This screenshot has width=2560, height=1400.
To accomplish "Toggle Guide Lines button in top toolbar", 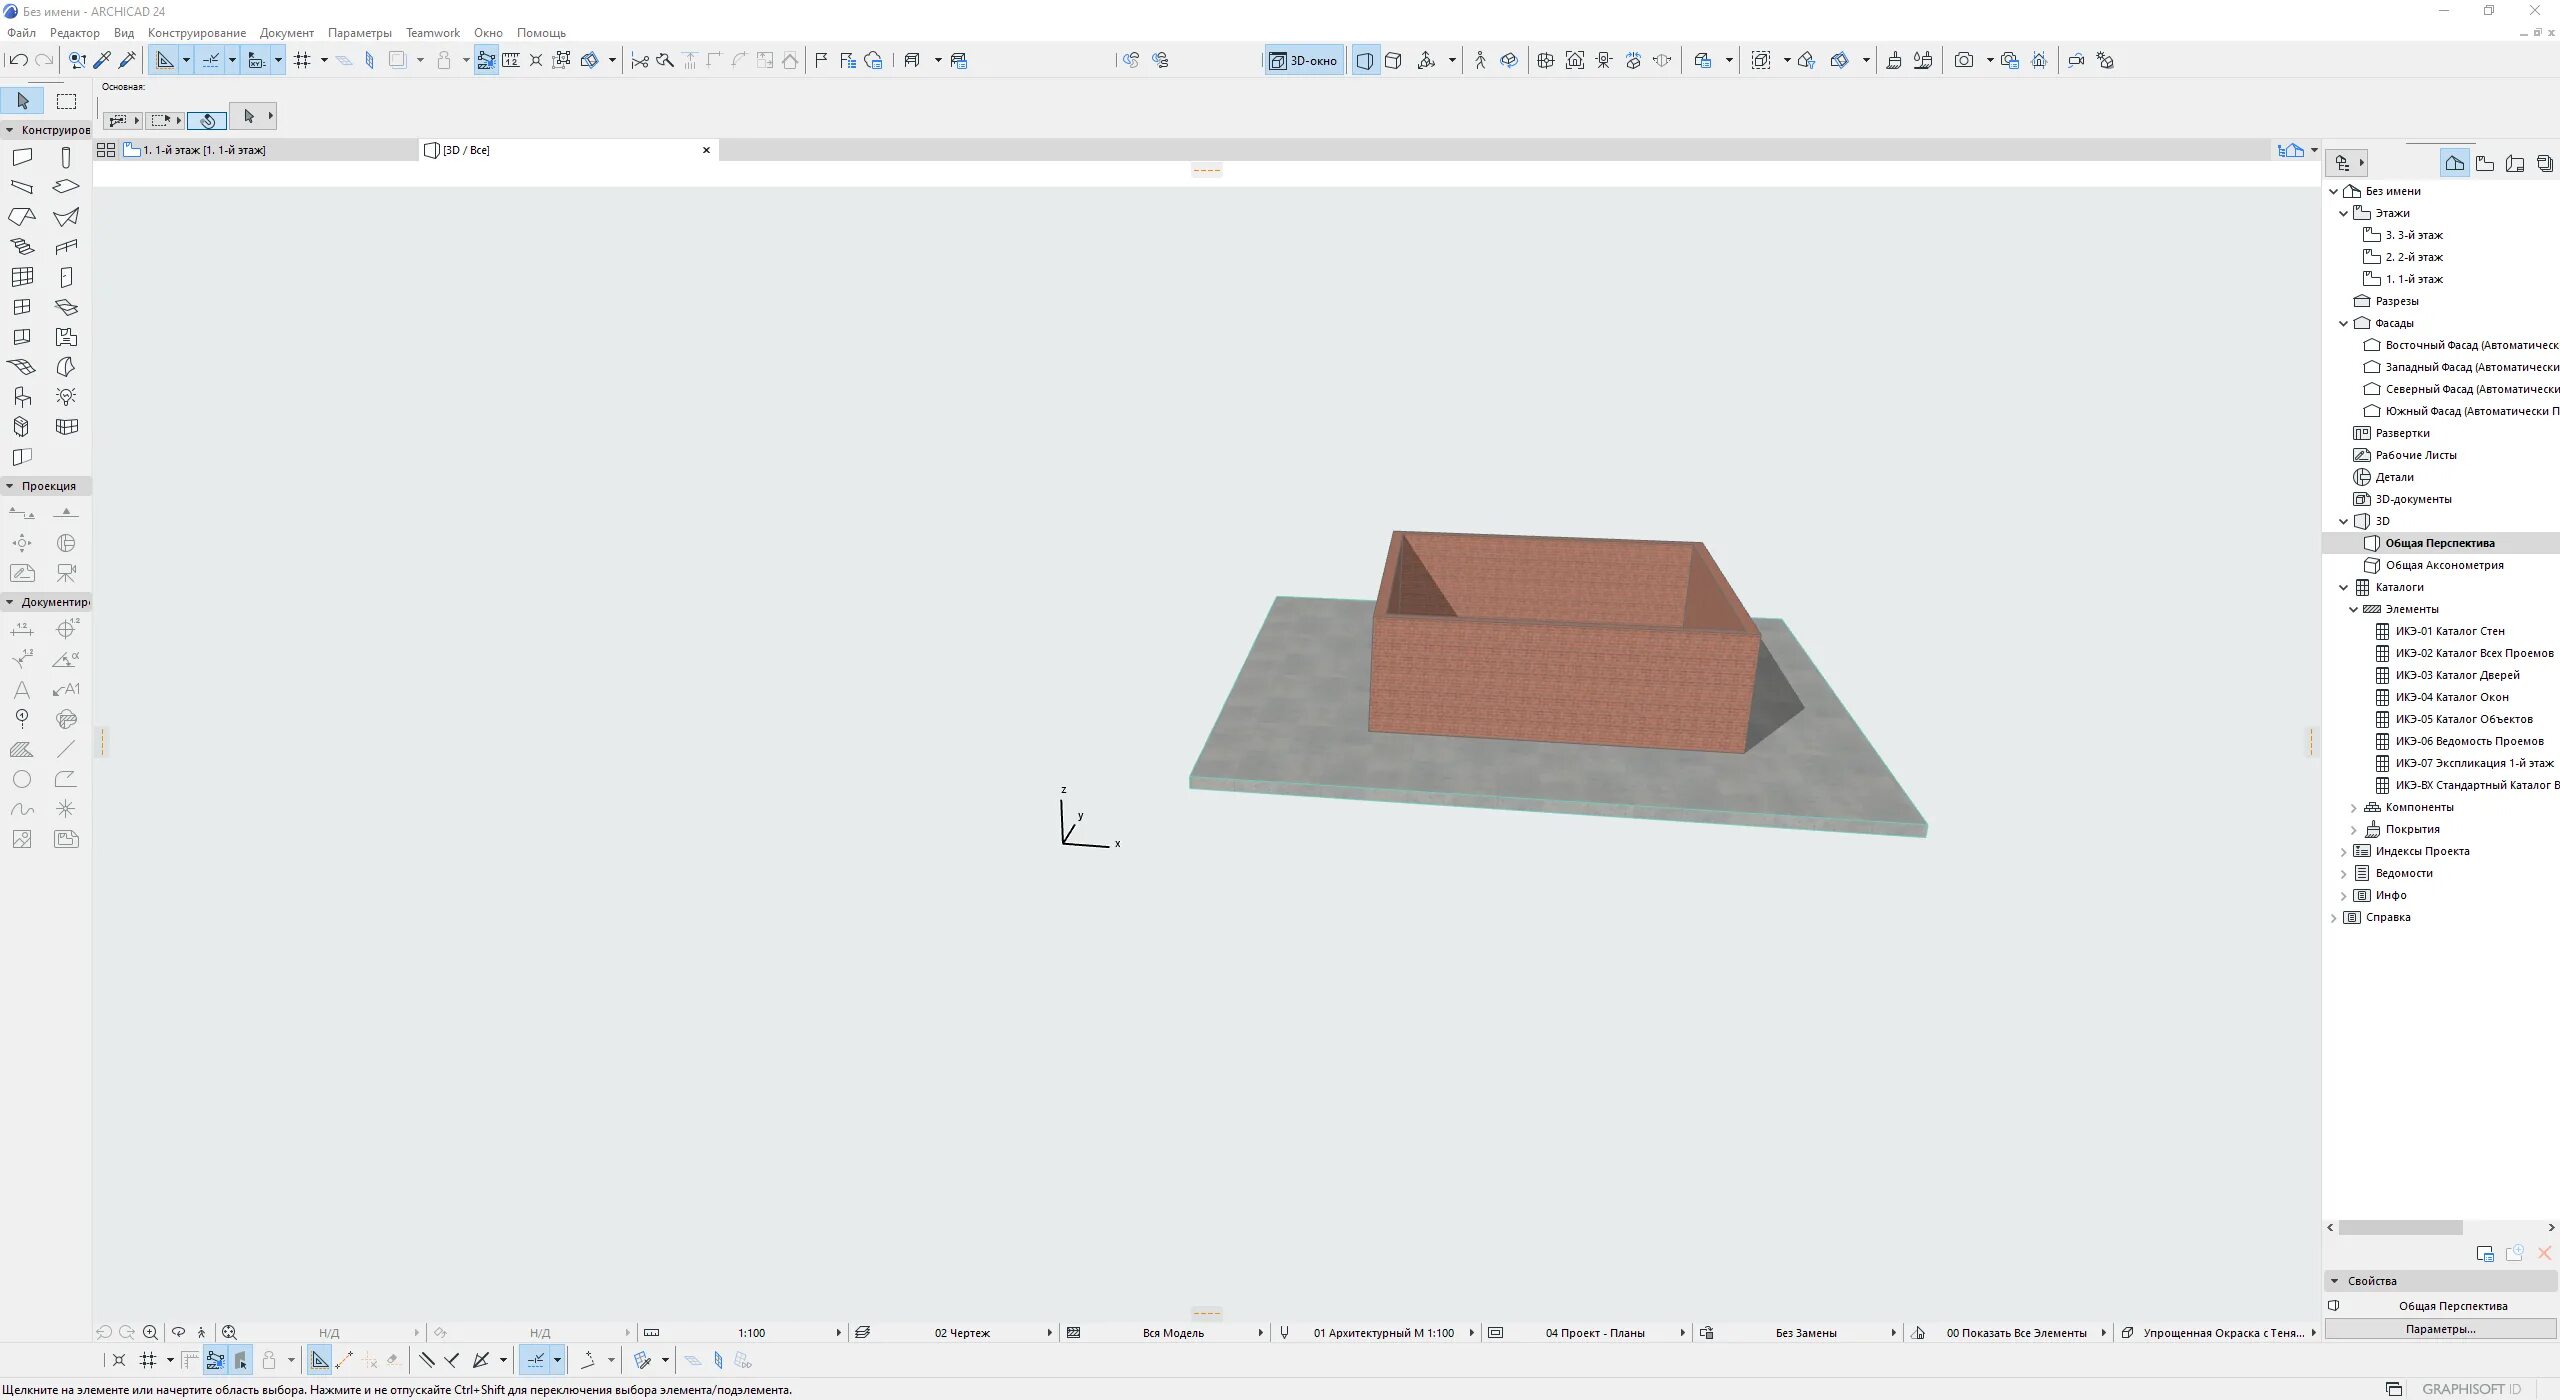I will 165,60.
